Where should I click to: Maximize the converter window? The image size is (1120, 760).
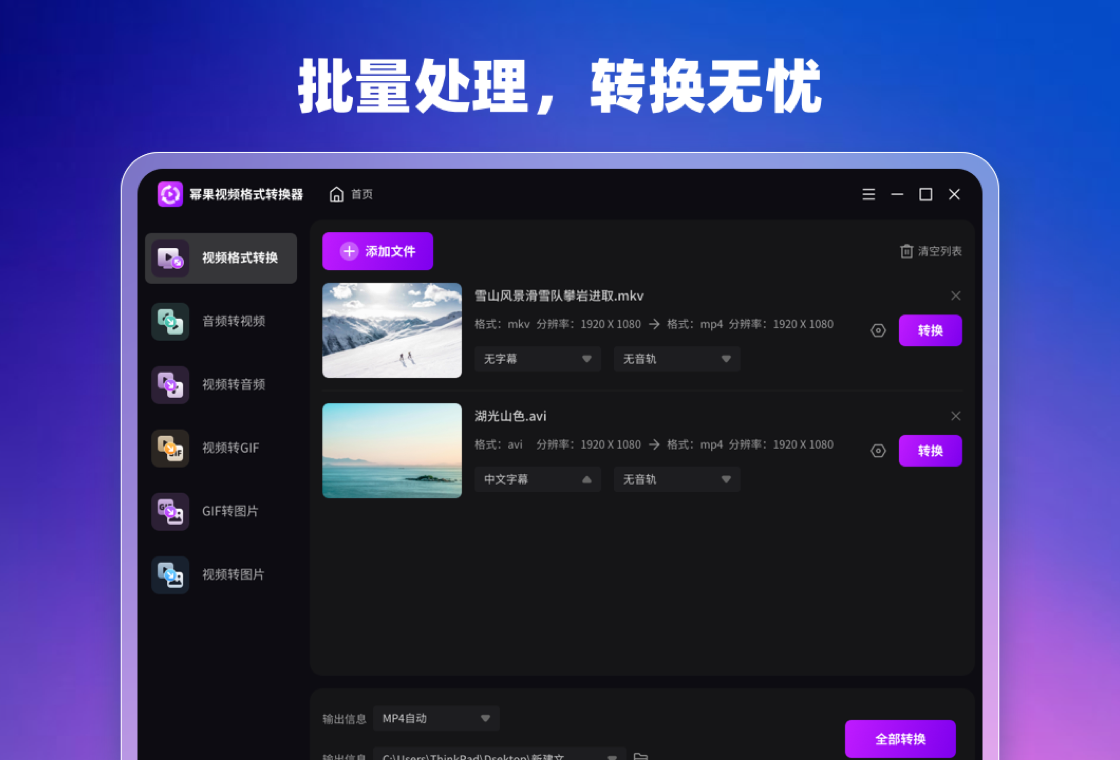click(x=926, y=194)
